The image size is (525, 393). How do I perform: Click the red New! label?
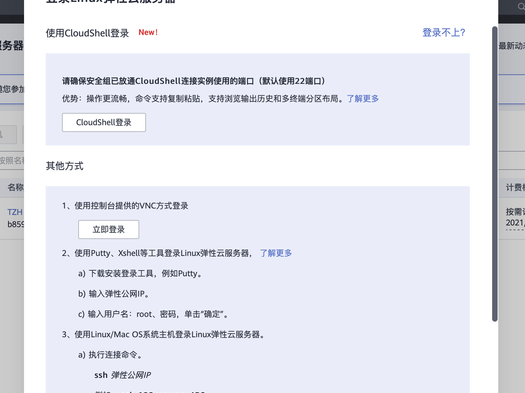[148, 32]
